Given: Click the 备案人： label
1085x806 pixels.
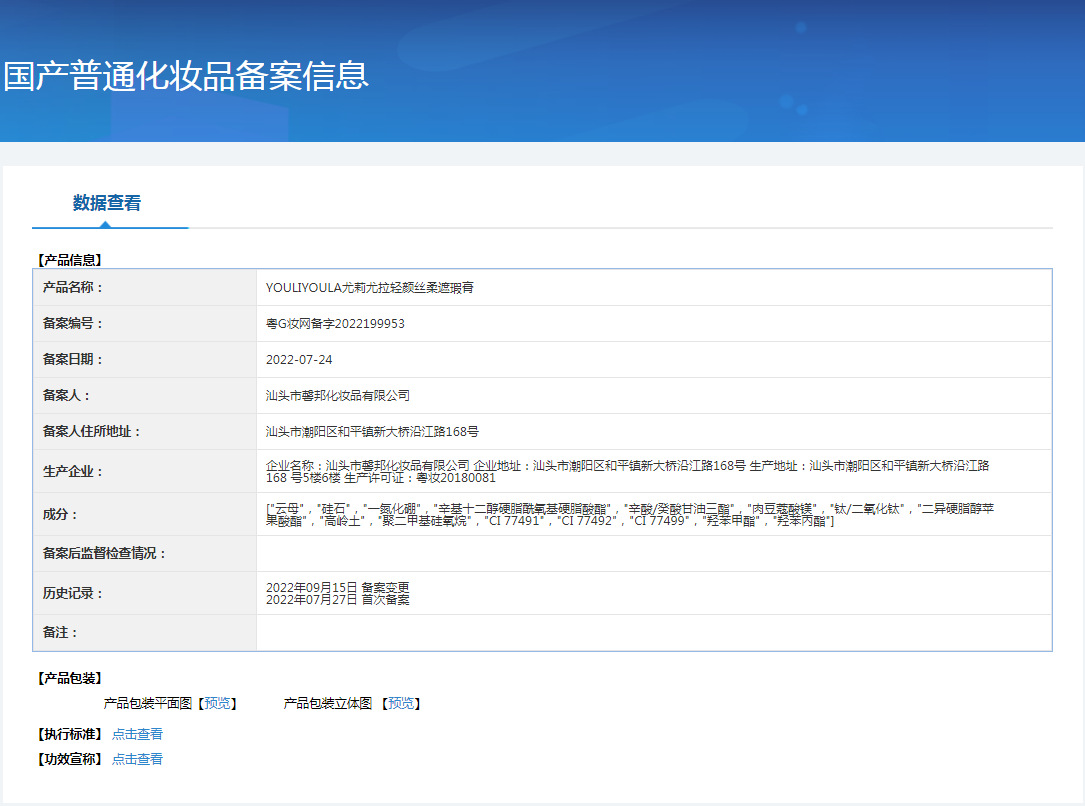Looking at the screenshot, I should [x=66, y=395].
